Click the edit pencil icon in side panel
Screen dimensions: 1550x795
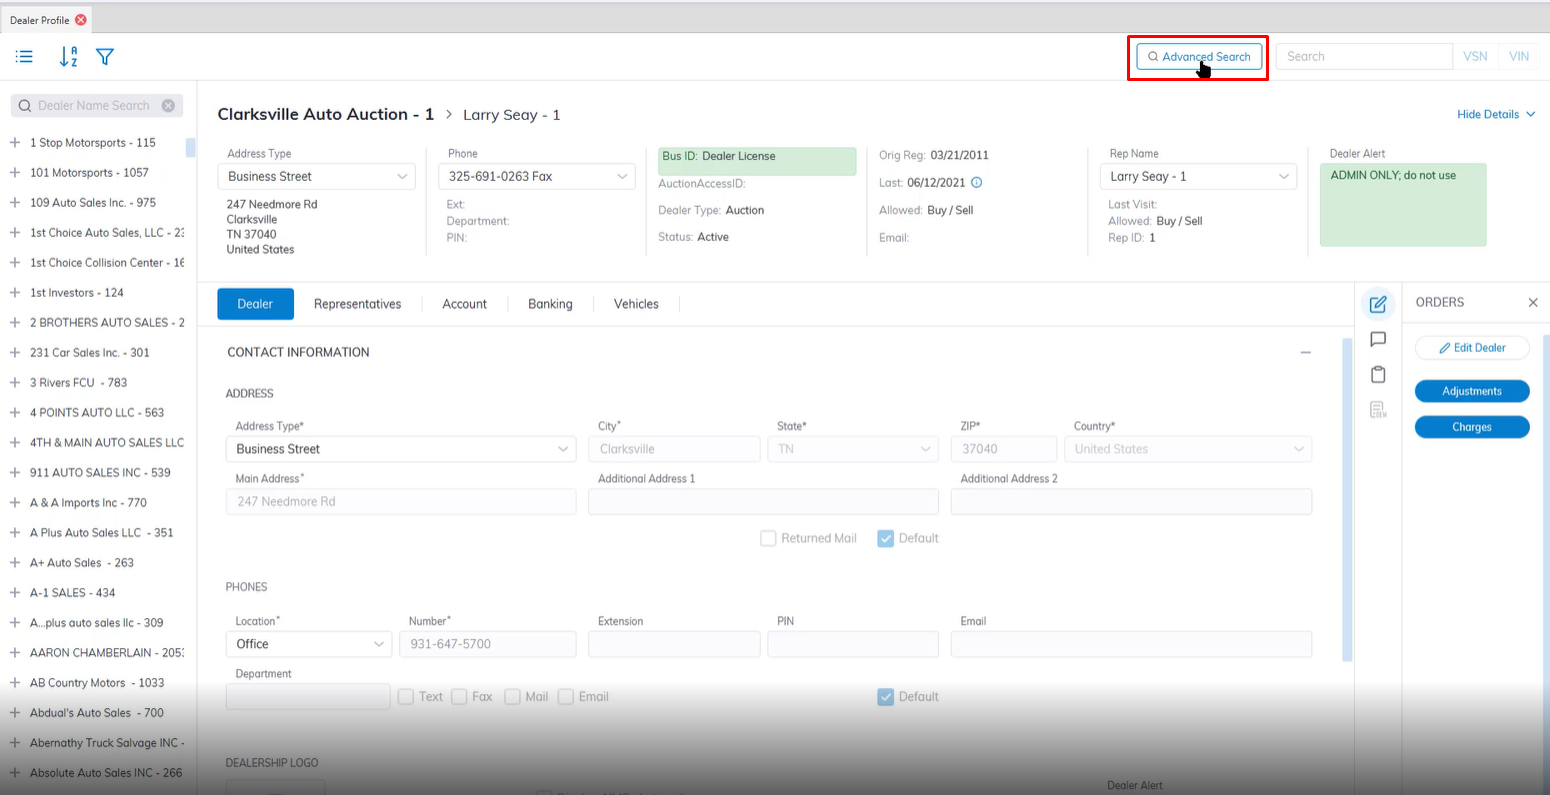click(1377, 304)
